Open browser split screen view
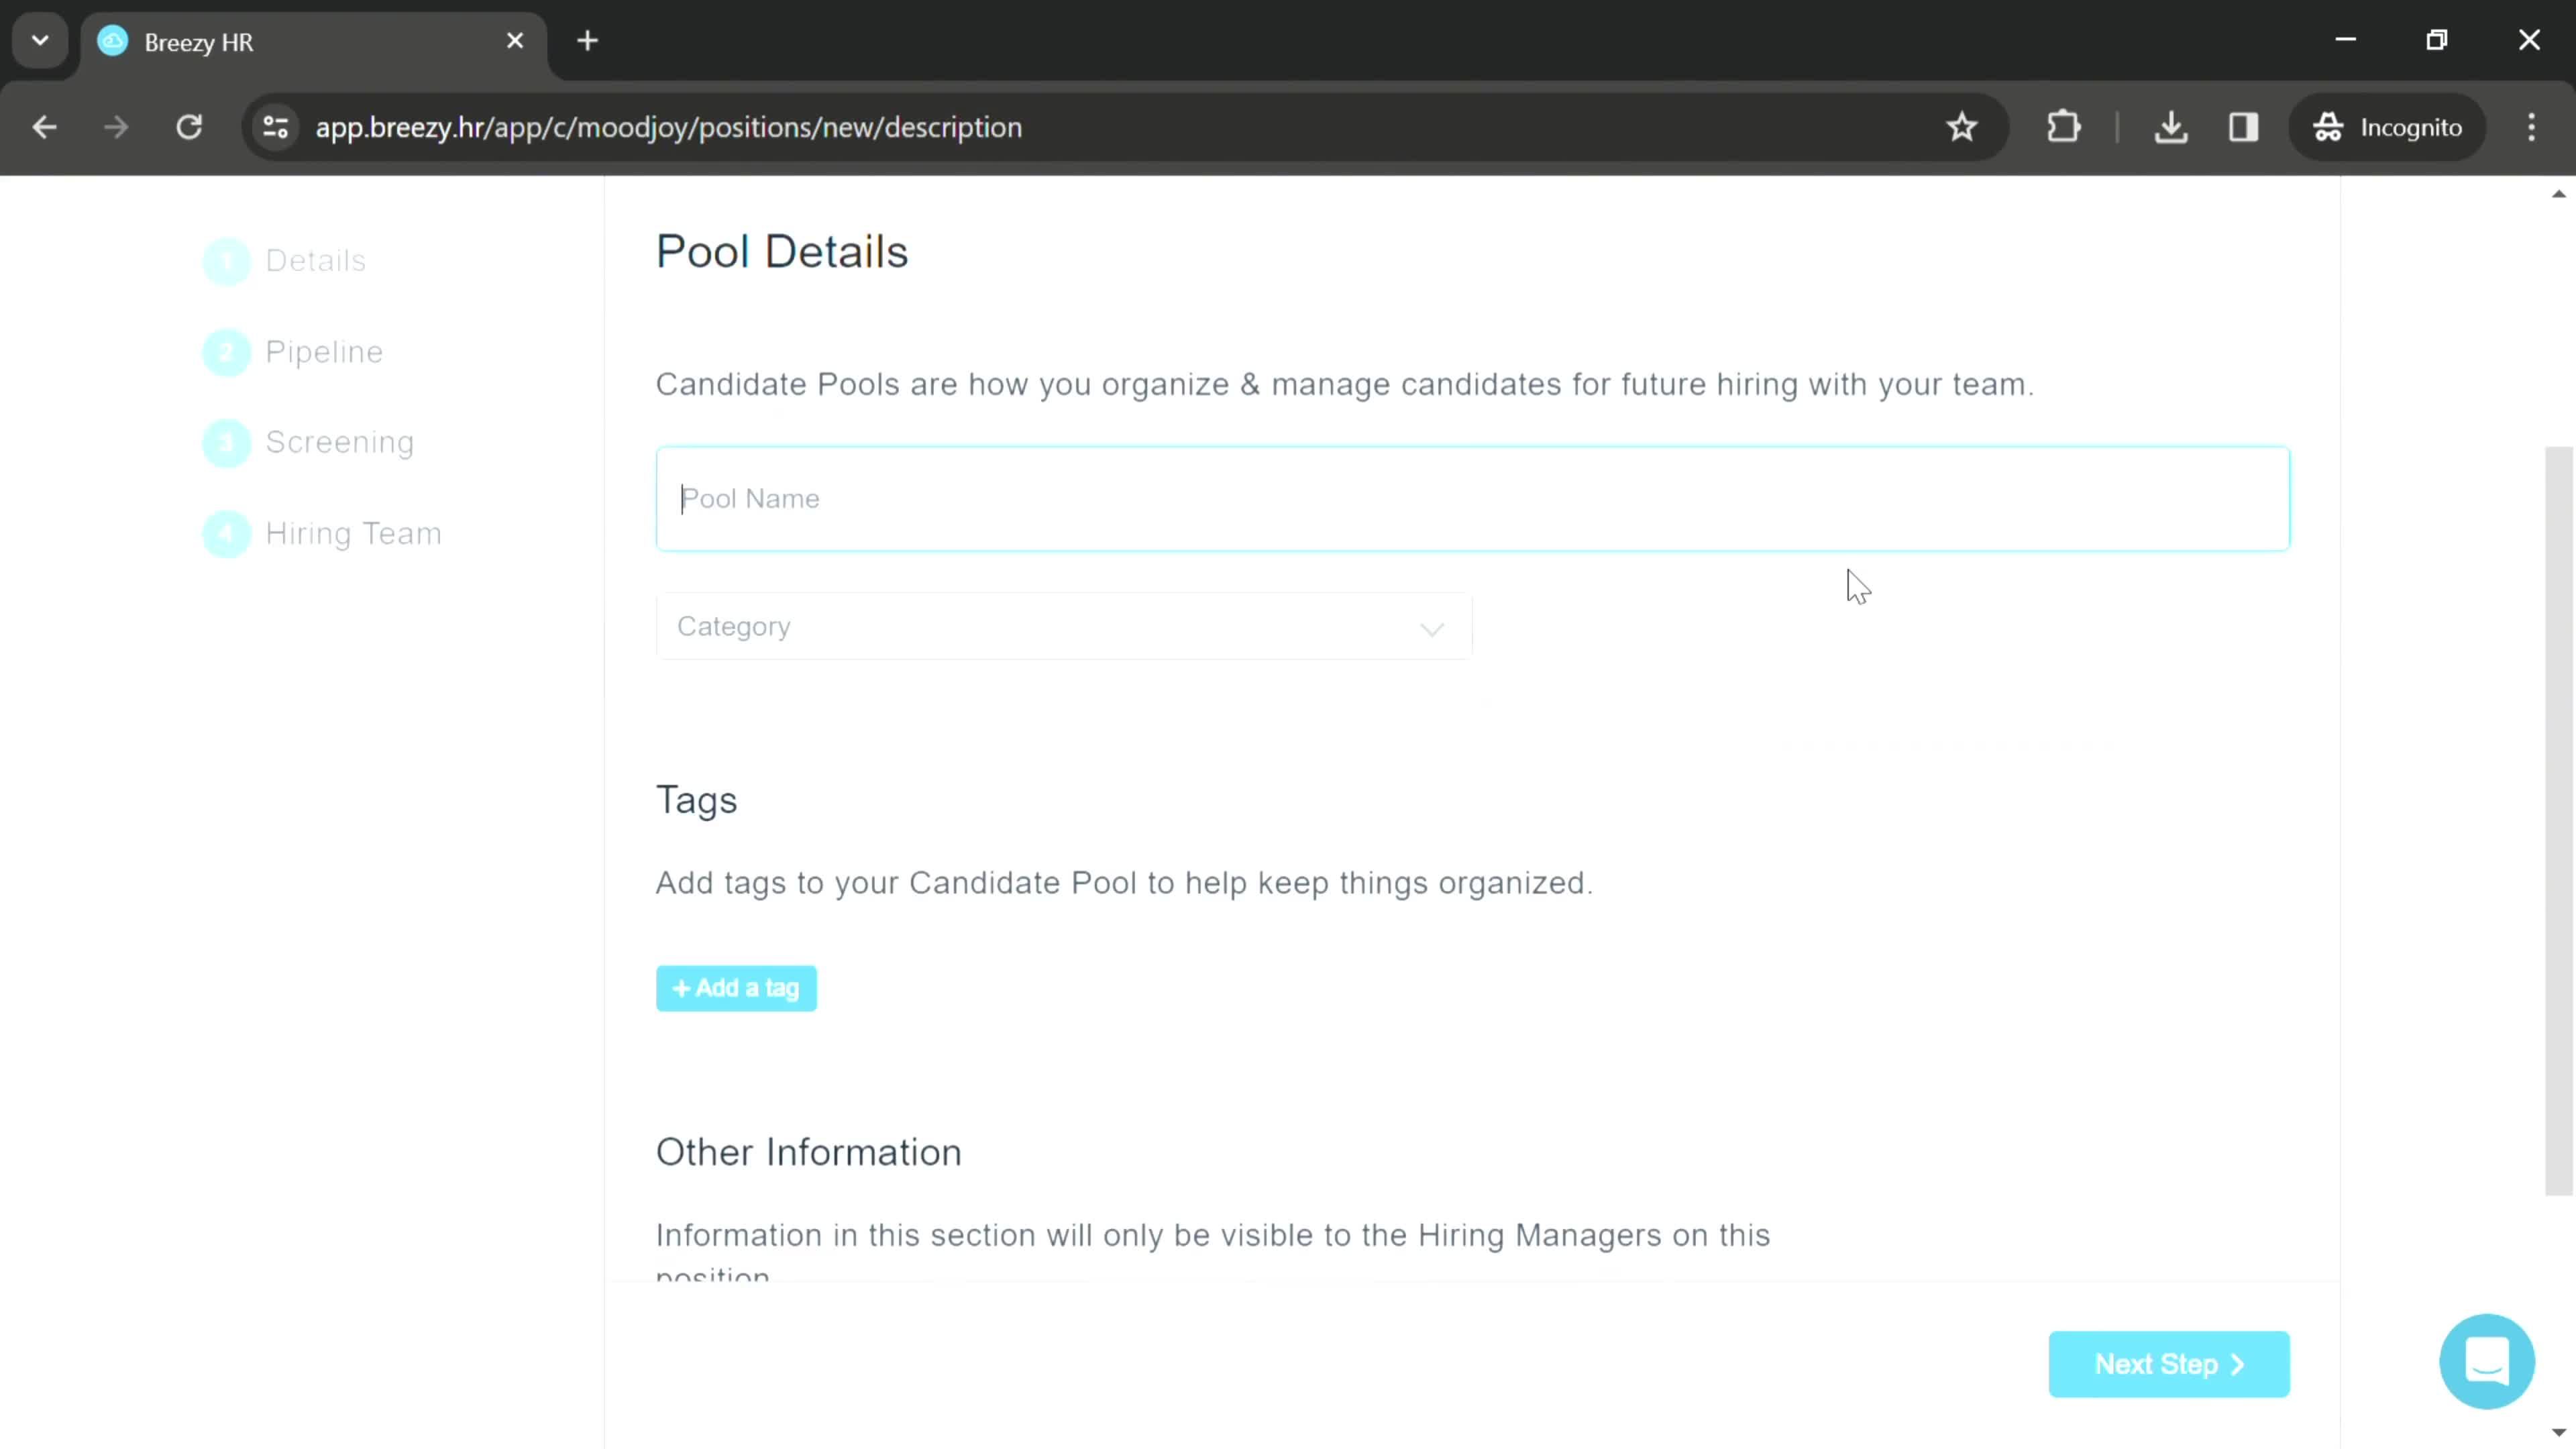The width and height of the screenshot is (2576, 1449). click(2243, 125)
